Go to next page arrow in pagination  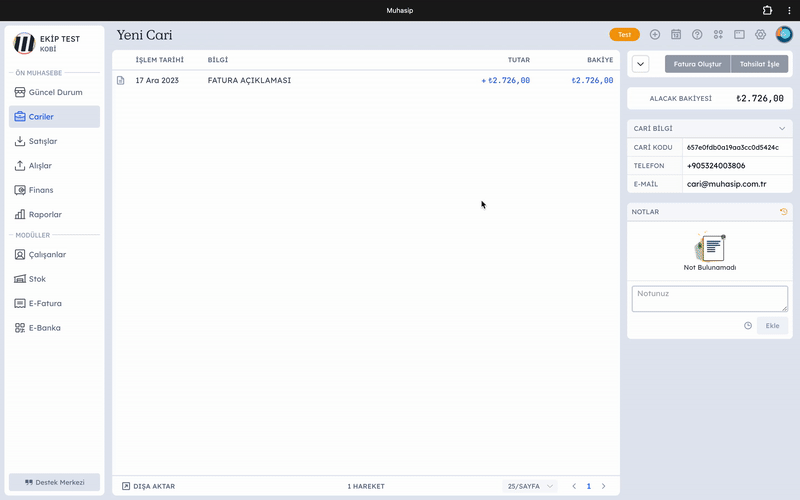click(603, 486)
